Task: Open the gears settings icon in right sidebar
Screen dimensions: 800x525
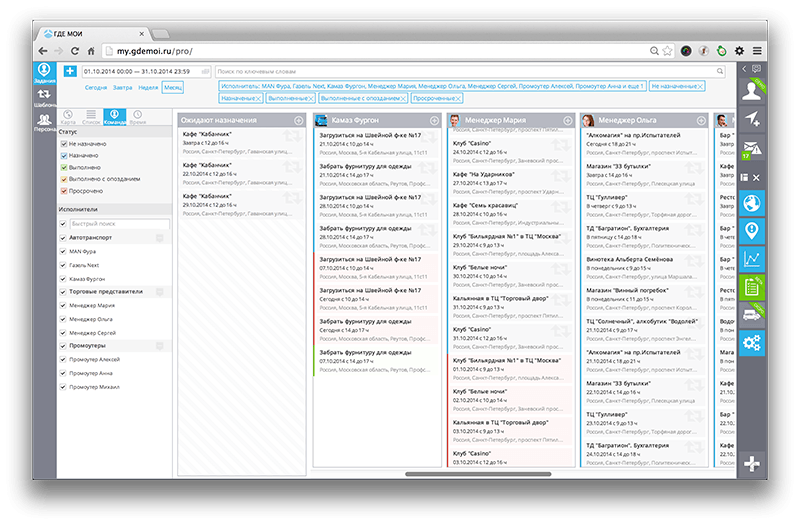Action: point(752,343)
